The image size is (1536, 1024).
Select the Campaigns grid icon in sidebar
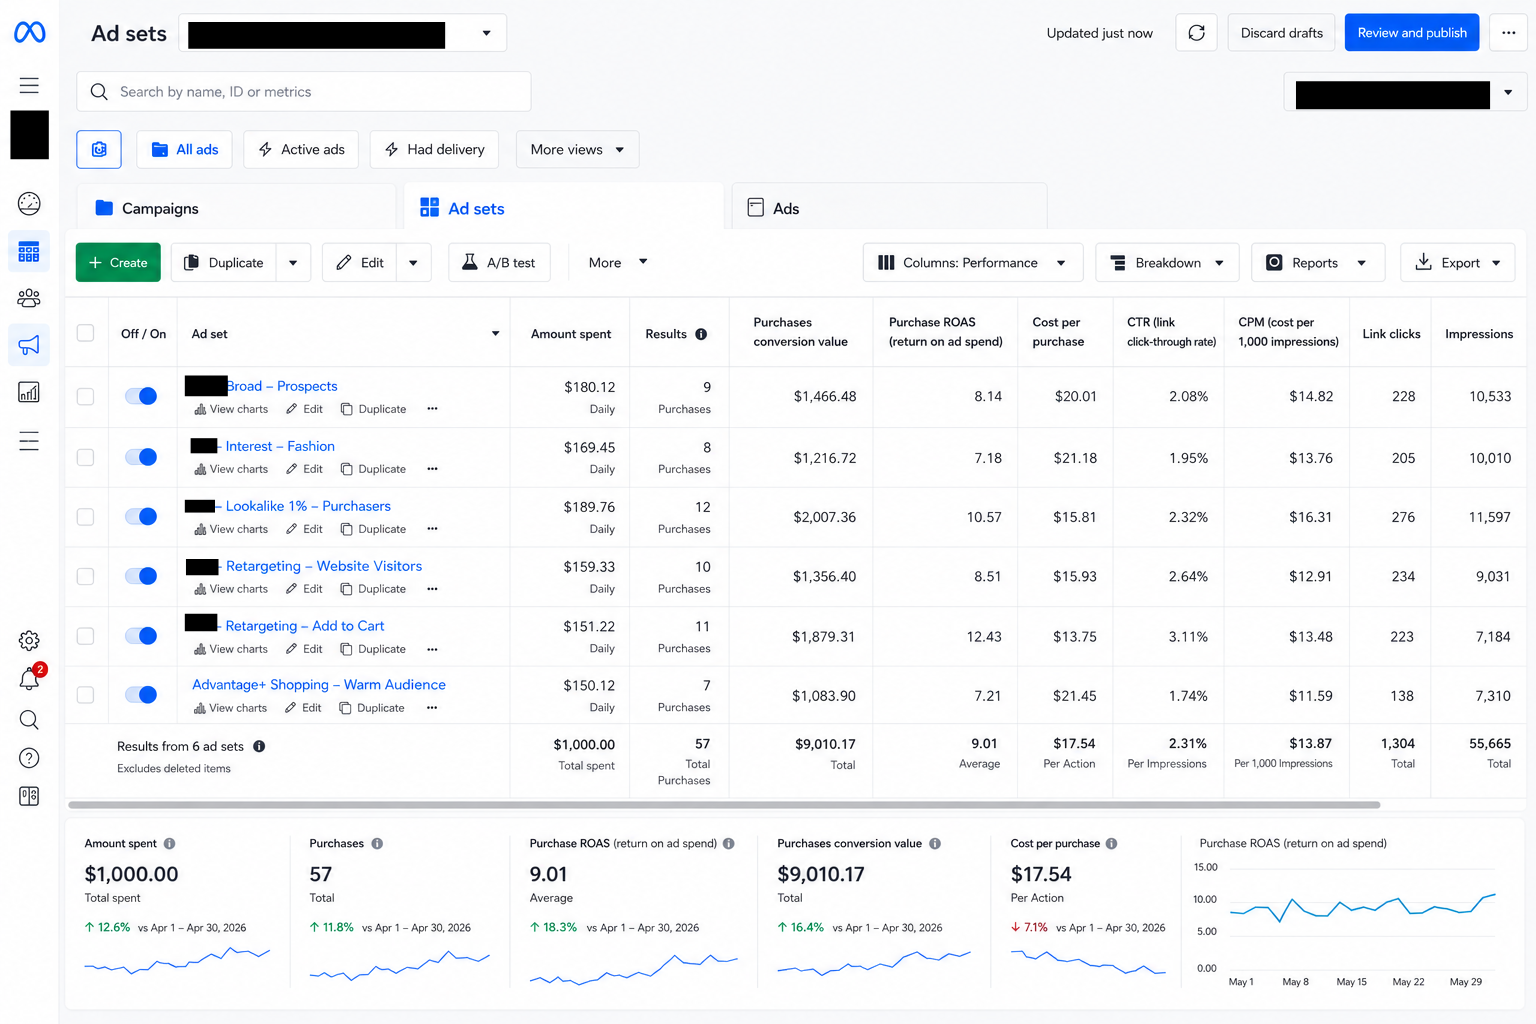[29, 252]
